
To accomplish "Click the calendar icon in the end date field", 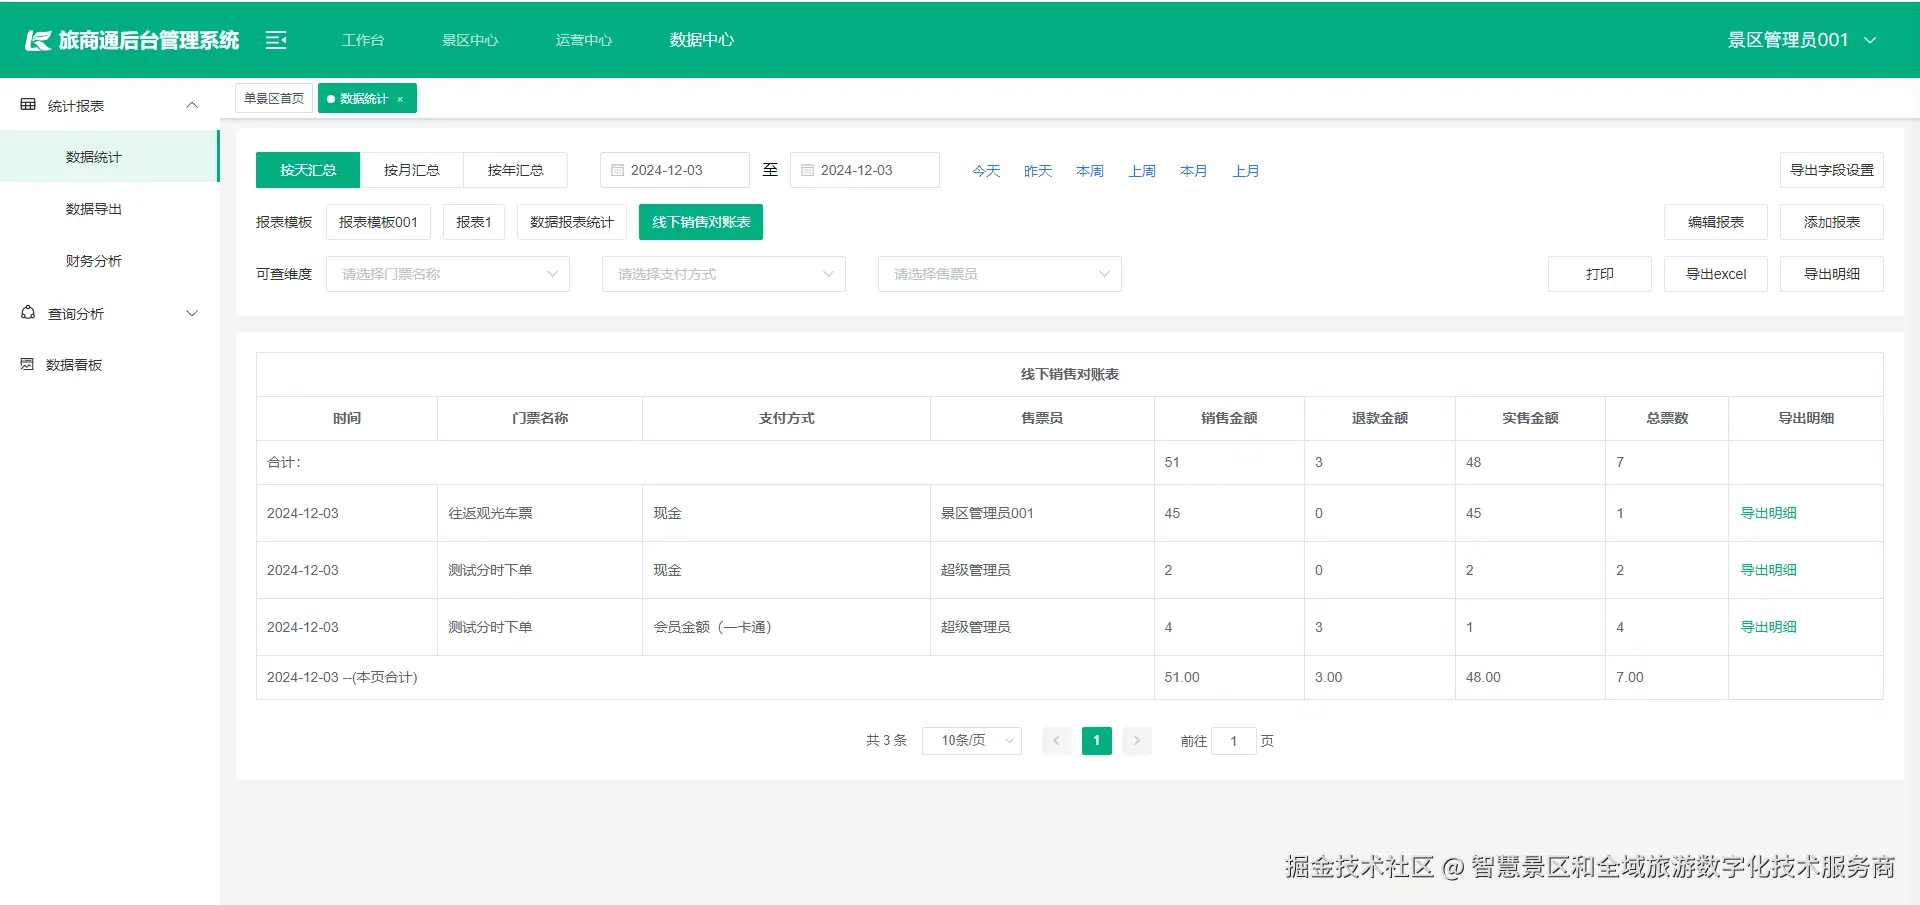I will tap(808, 170).
